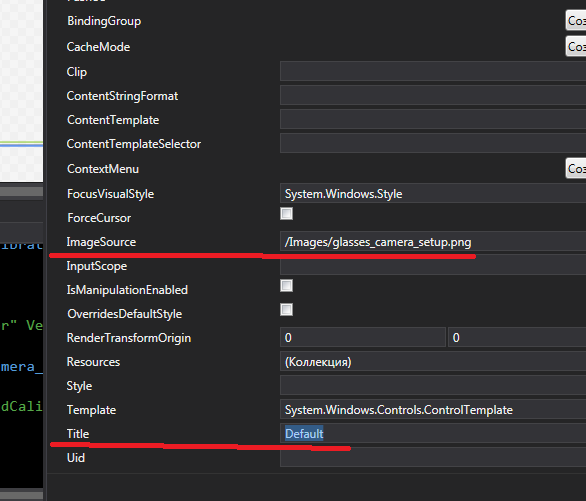Click the Uid value field

coord(433,457)
